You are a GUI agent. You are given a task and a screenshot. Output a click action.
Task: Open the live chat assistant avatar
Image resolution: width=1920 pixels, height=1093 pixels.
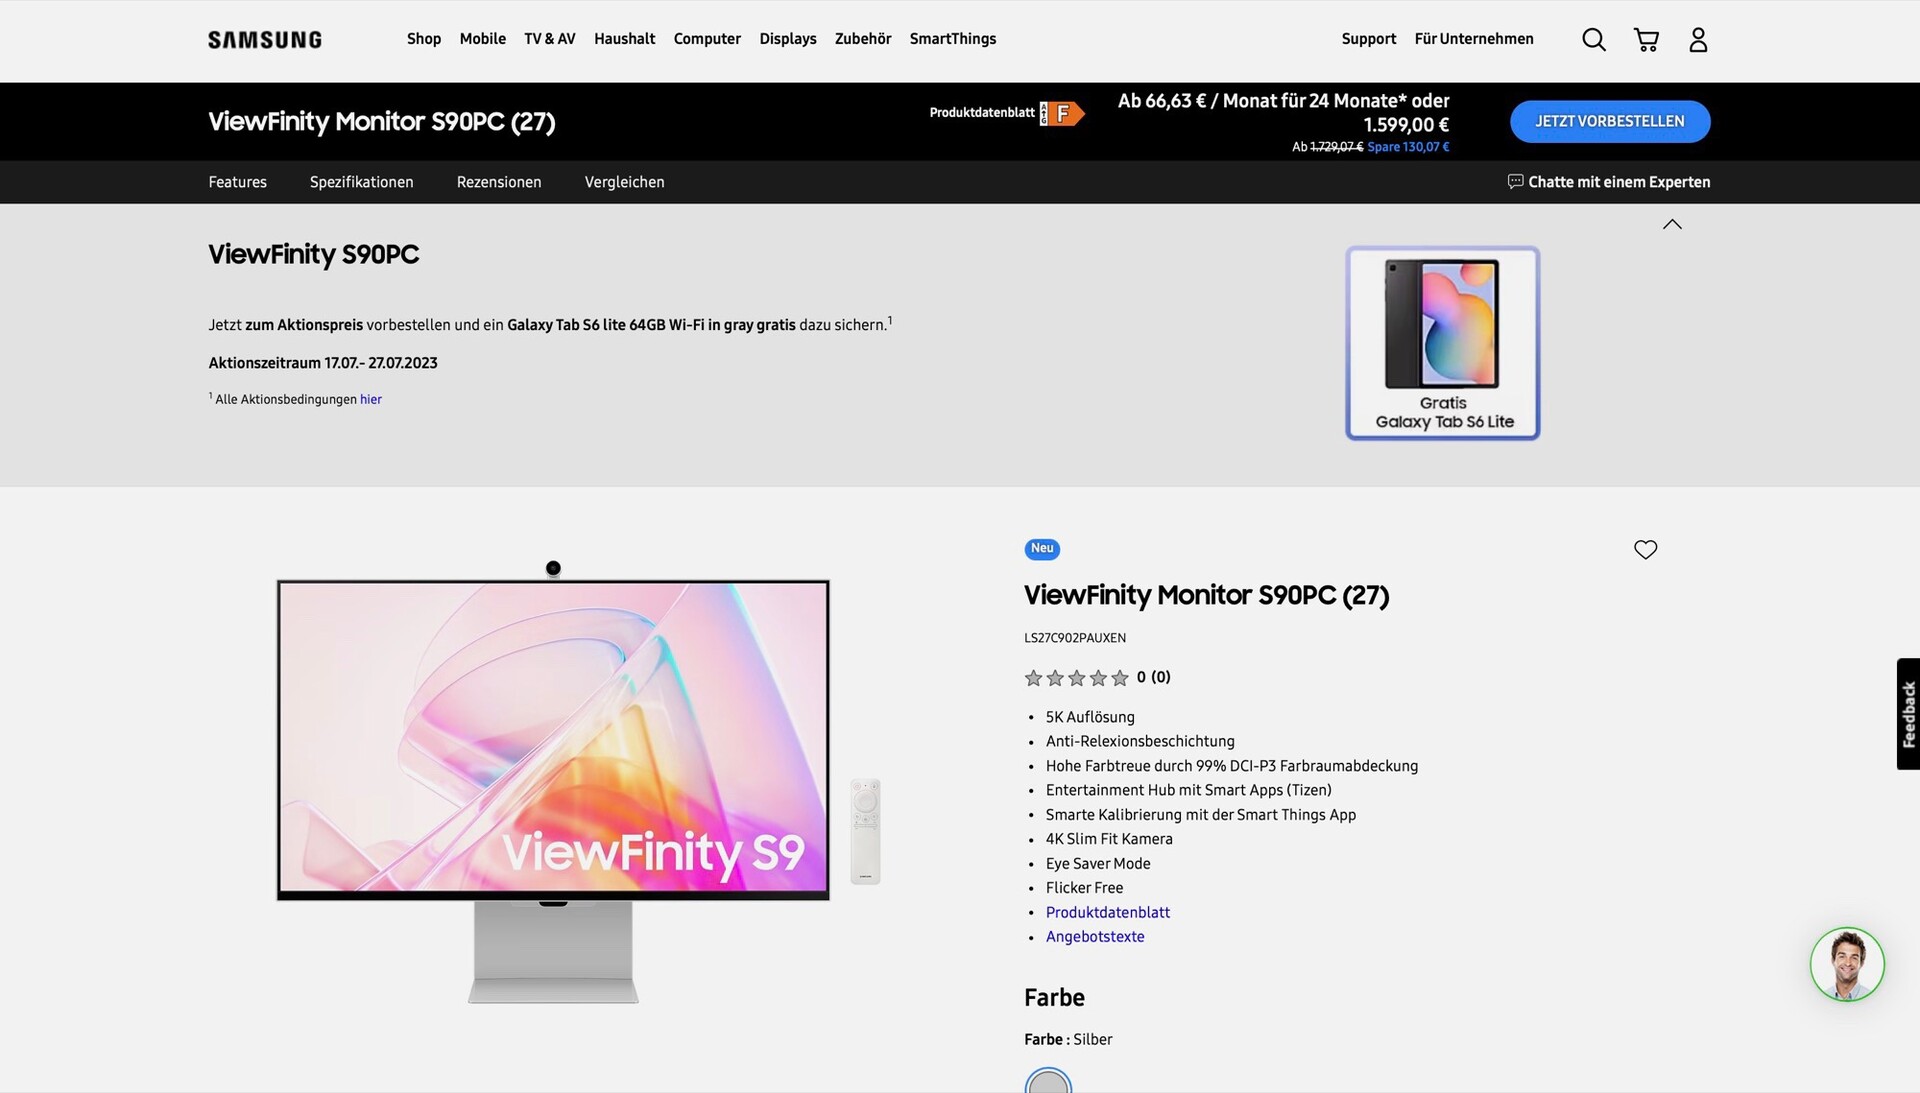click(x=1847, y=964)
